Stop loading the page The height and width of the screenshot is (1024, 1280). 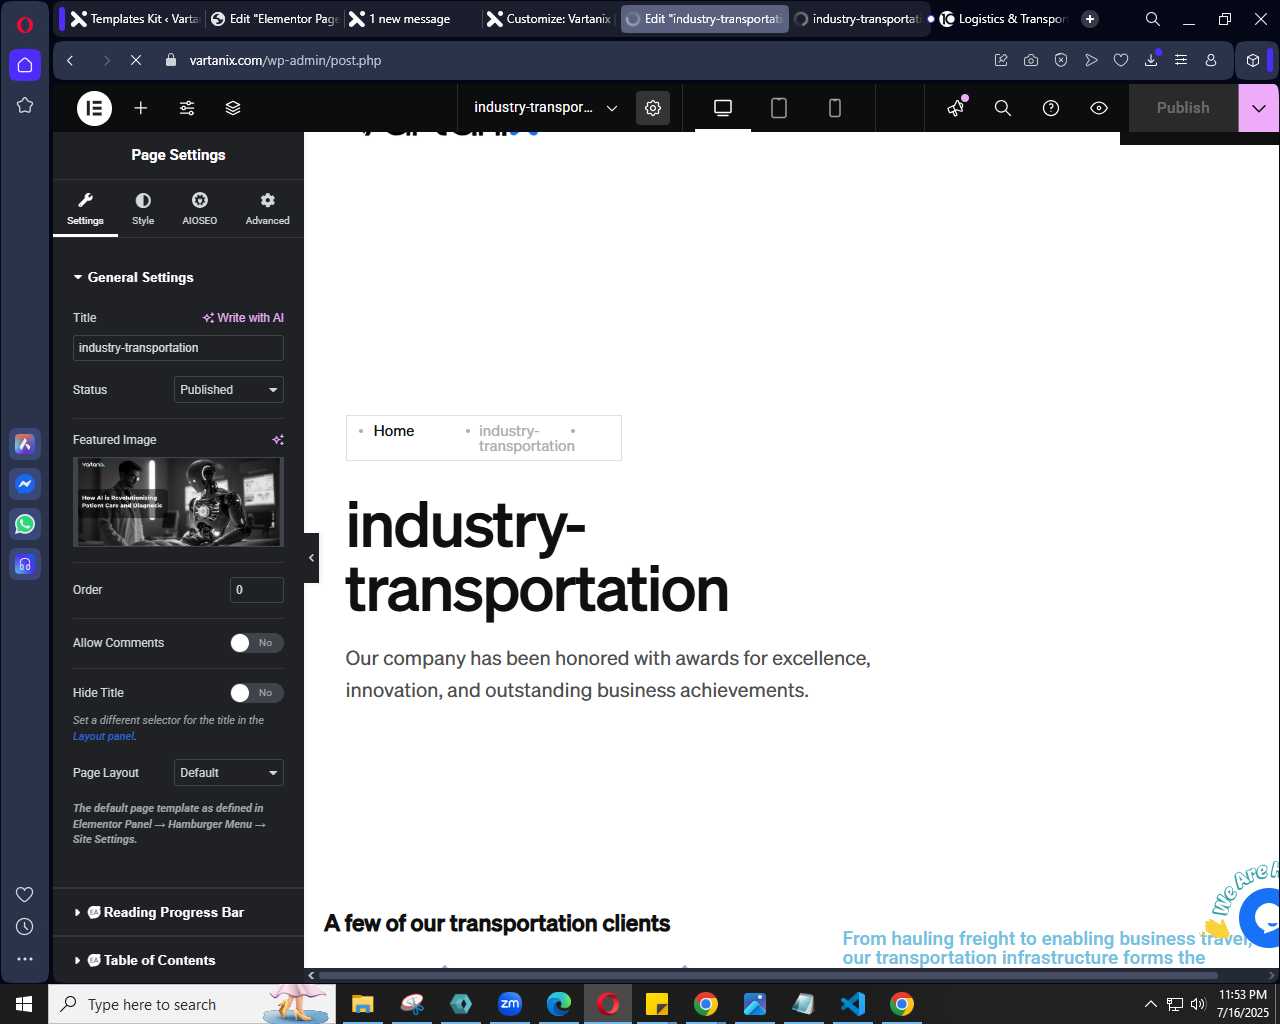(x=136, y=60)
